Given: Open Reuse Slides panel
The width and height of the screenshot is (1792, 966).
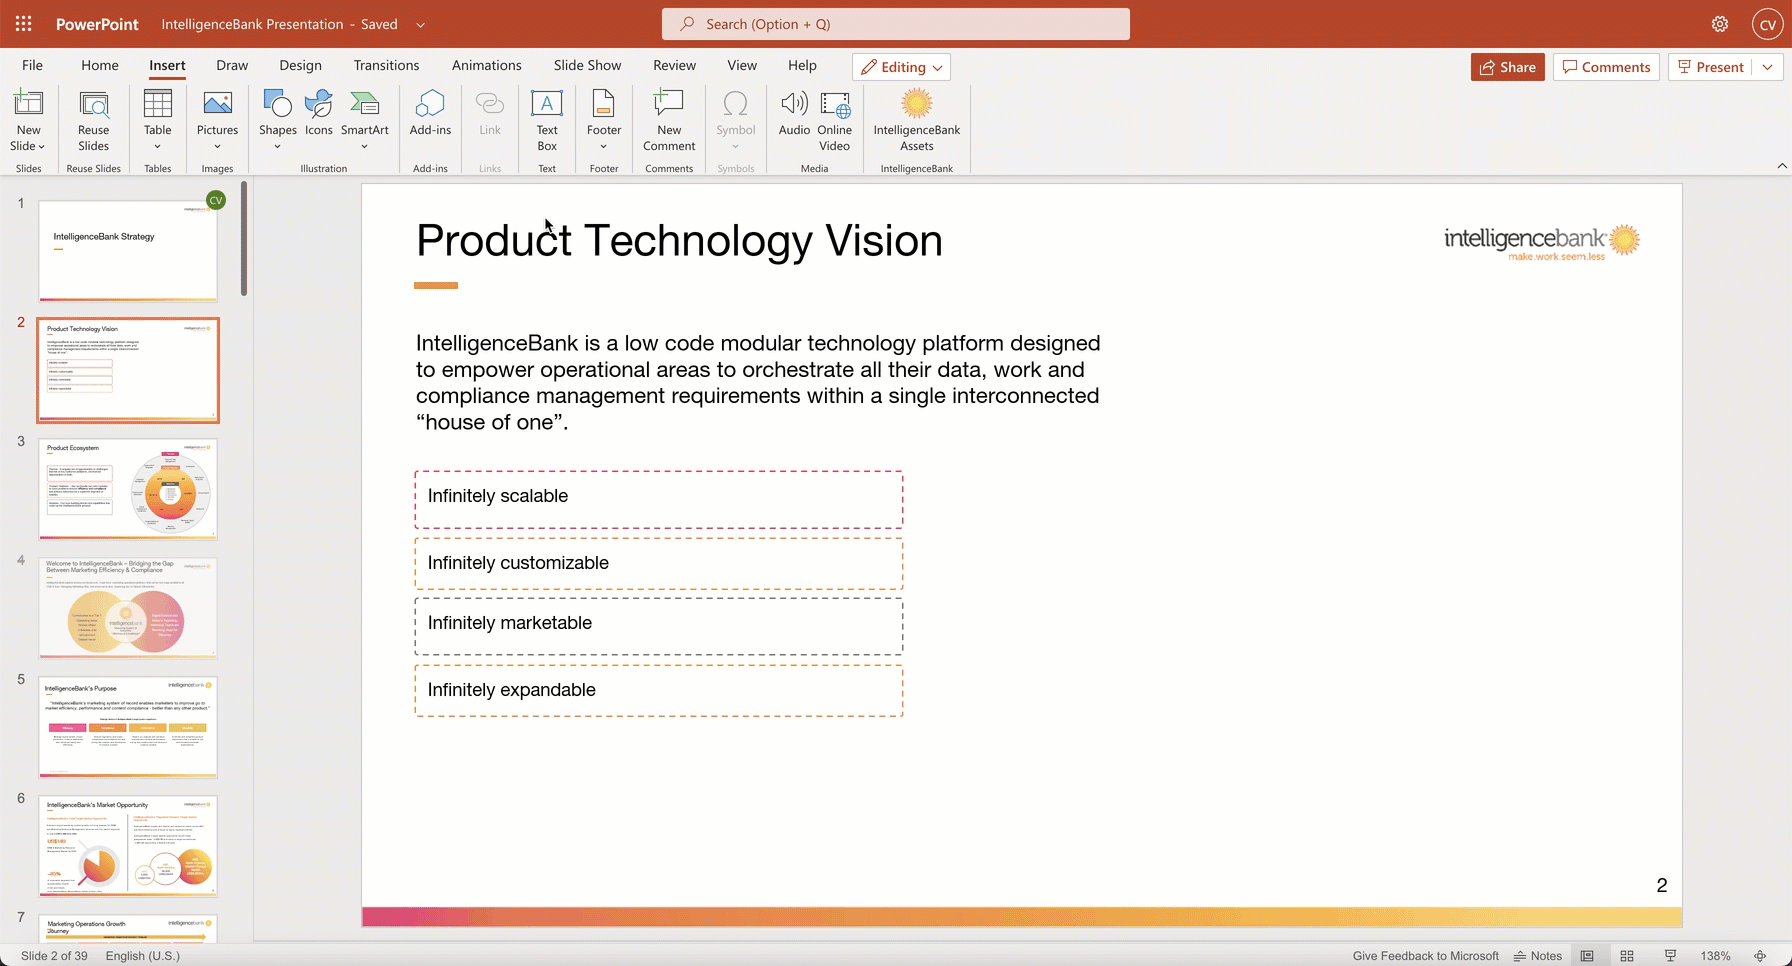Looking at the screenshot, I should coord(93,120).
